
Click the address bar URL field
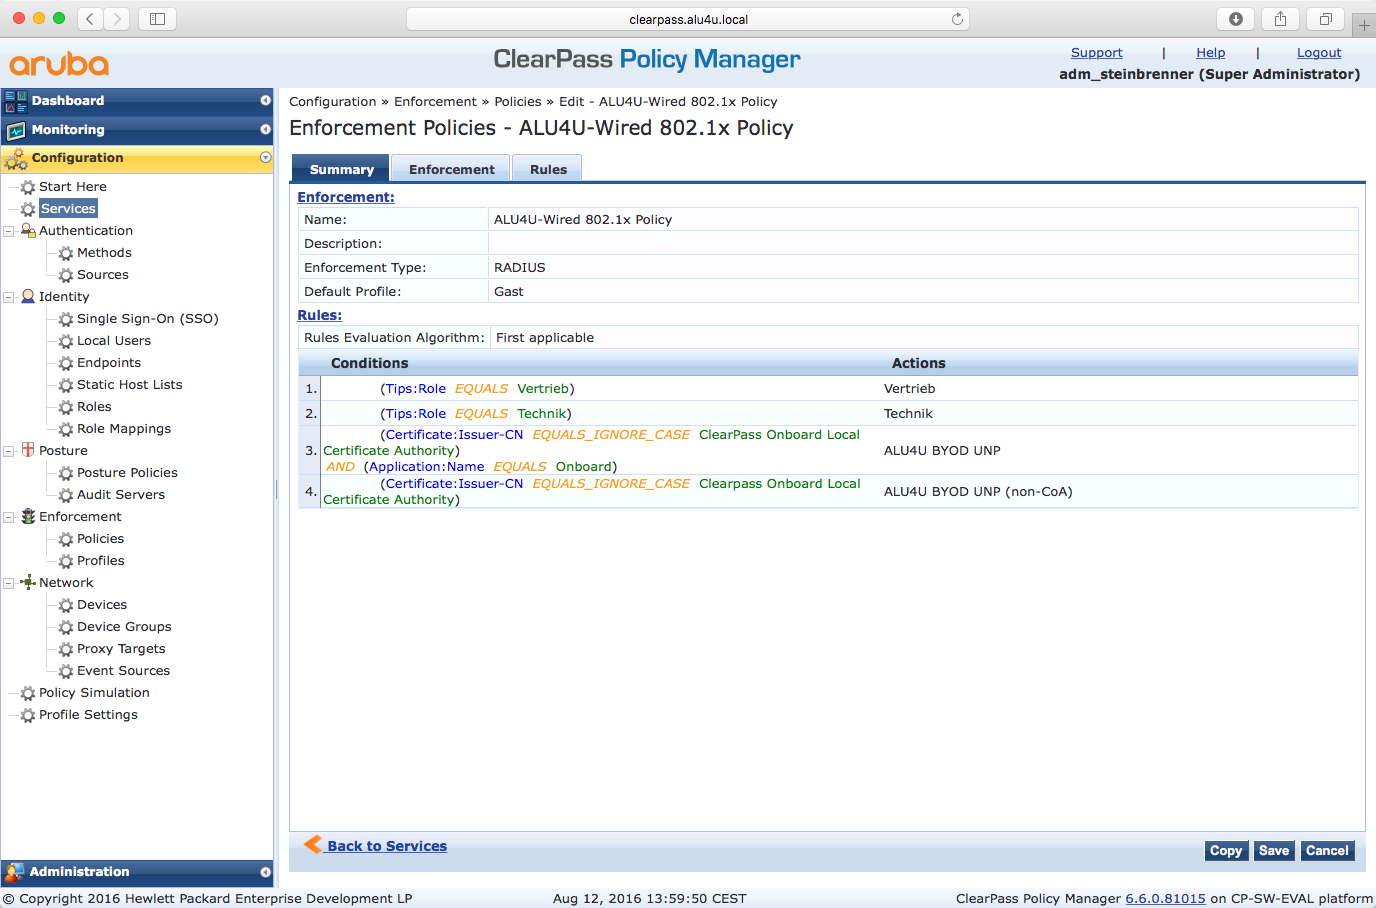pyautogui.click(x=688, y=19)
